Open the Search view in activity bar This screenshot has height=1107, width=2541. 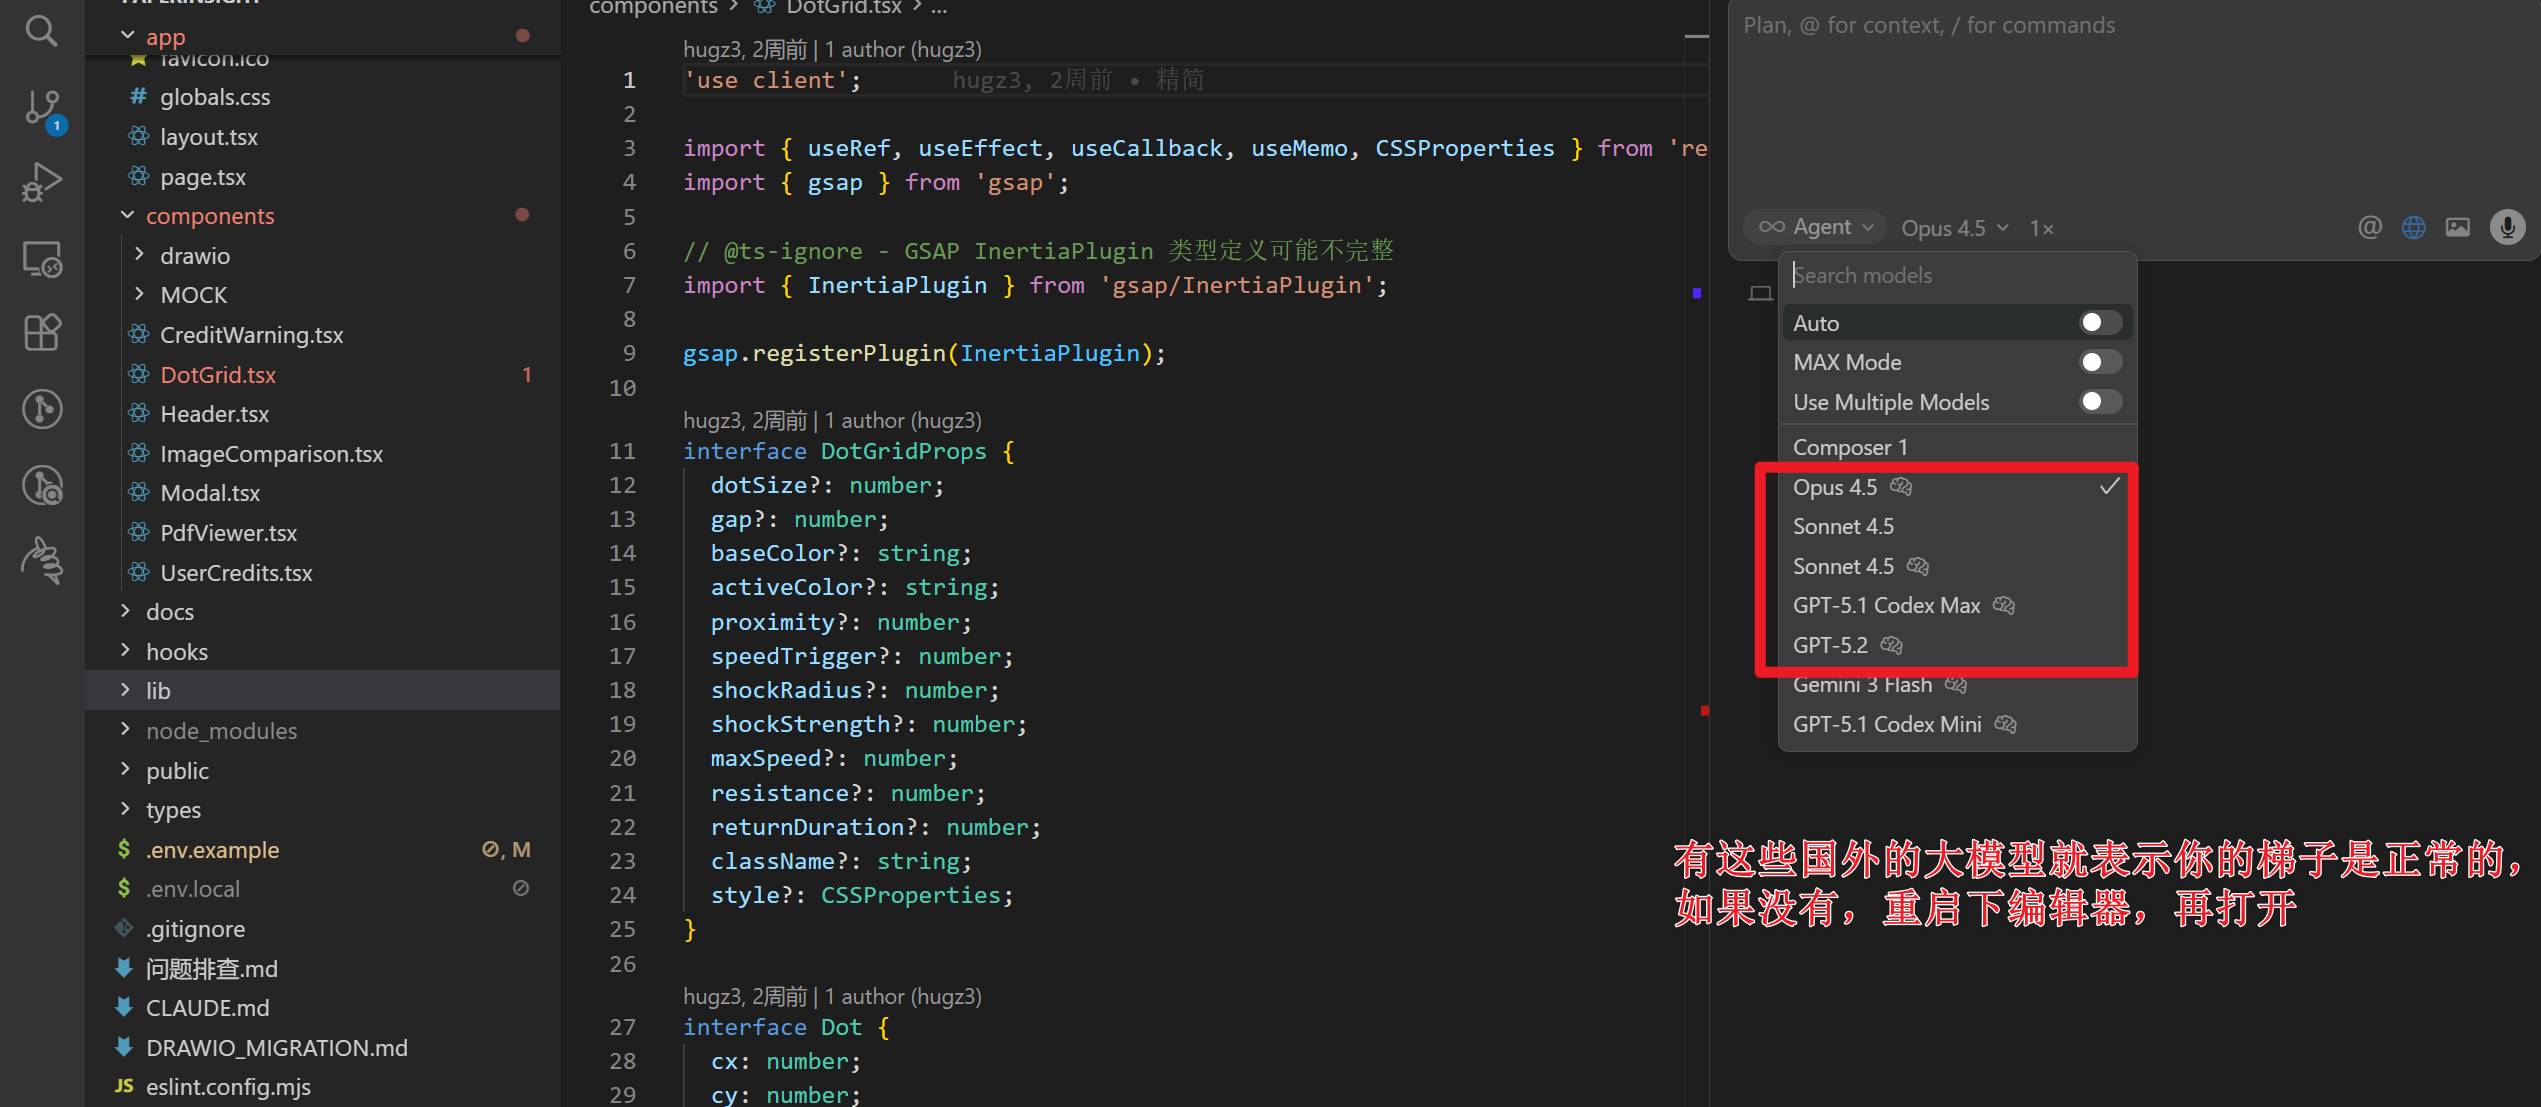pos(41,30)
